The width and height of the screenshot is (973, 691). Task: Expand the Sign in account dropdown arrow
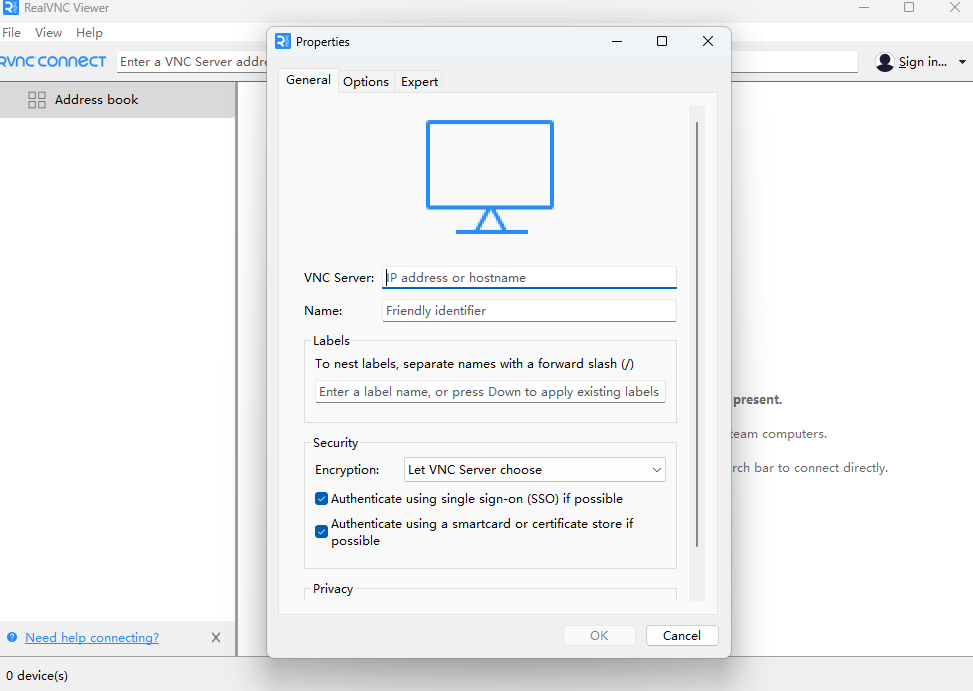coord(962,62)
